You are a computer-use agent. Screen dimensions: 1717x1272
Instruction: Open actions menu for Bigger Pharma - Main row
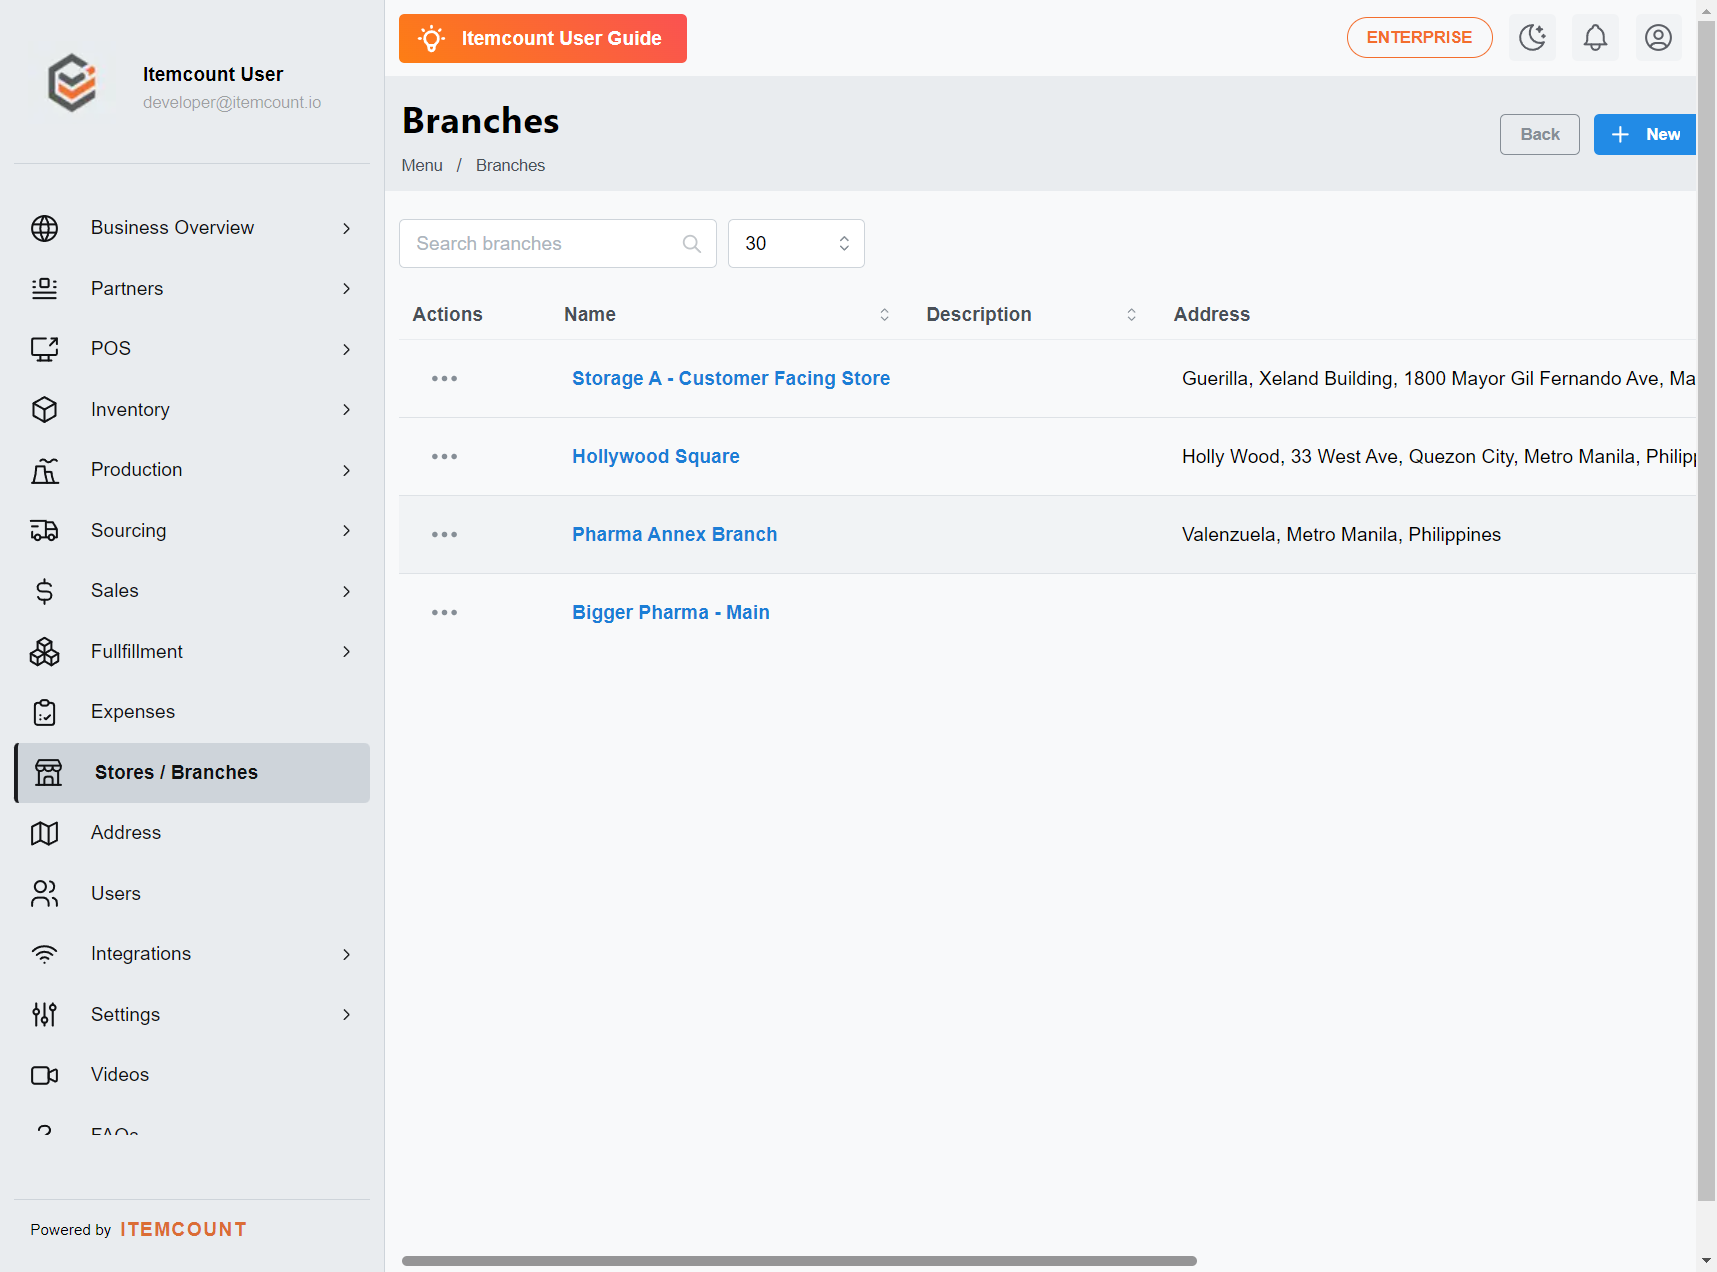[444, 613]
